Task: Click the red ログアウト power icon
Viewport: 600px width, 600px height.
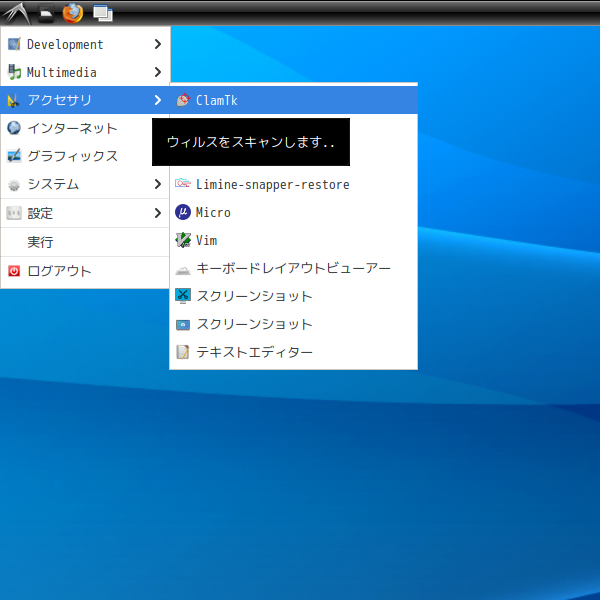Action: pos(14,271)
